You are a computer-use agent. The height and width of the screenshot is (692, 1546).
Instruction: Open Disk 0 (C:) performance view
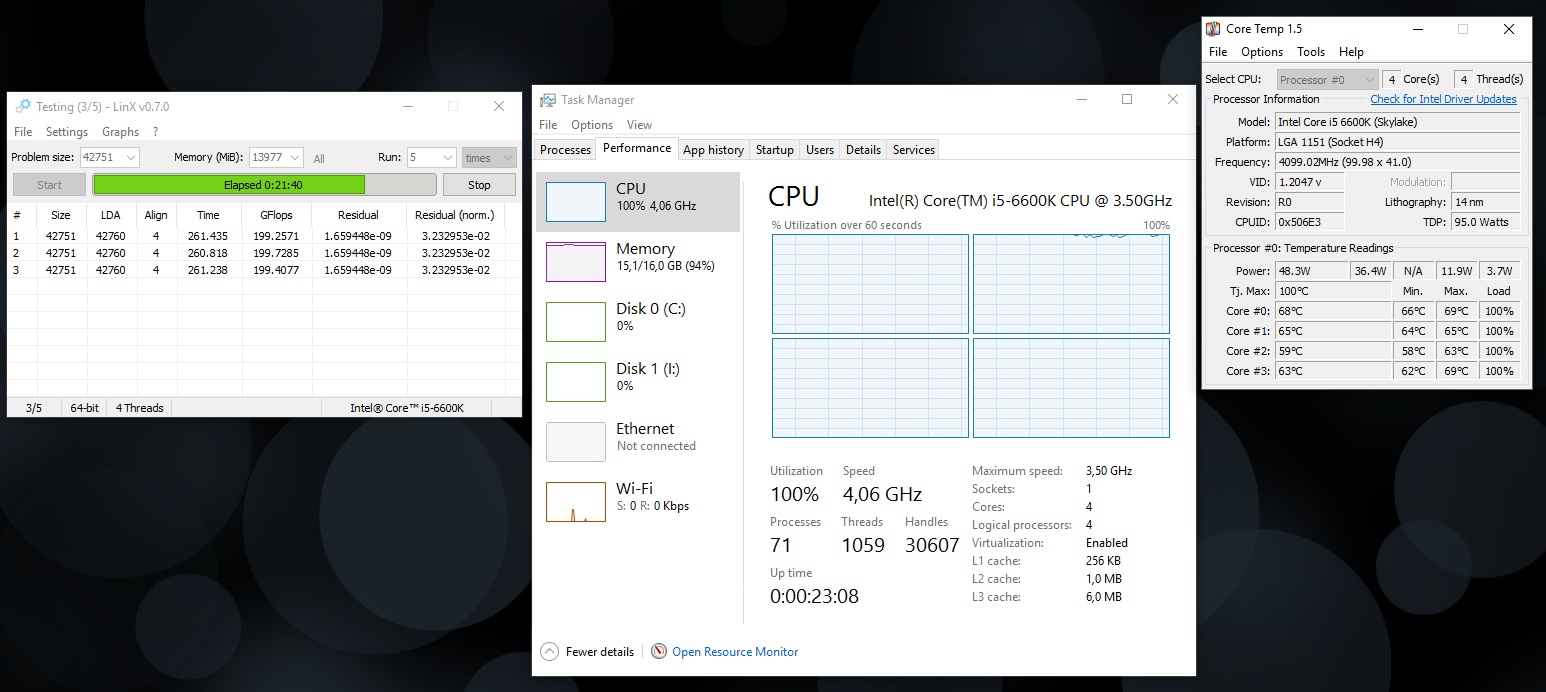point(640,322)
